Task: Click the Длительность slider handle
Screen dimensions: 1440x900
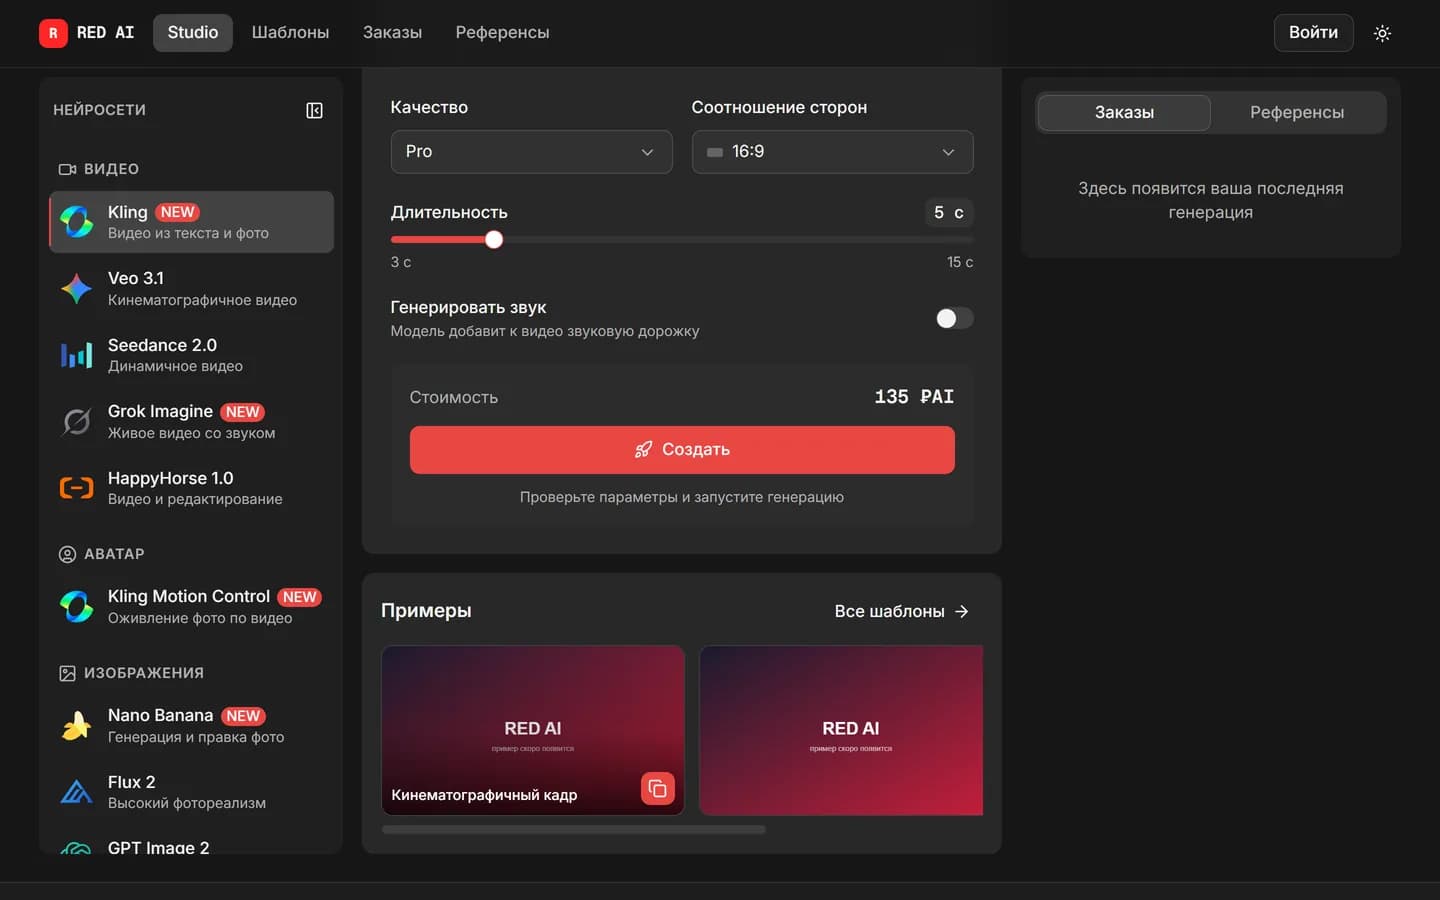Action: pos(494,239)
